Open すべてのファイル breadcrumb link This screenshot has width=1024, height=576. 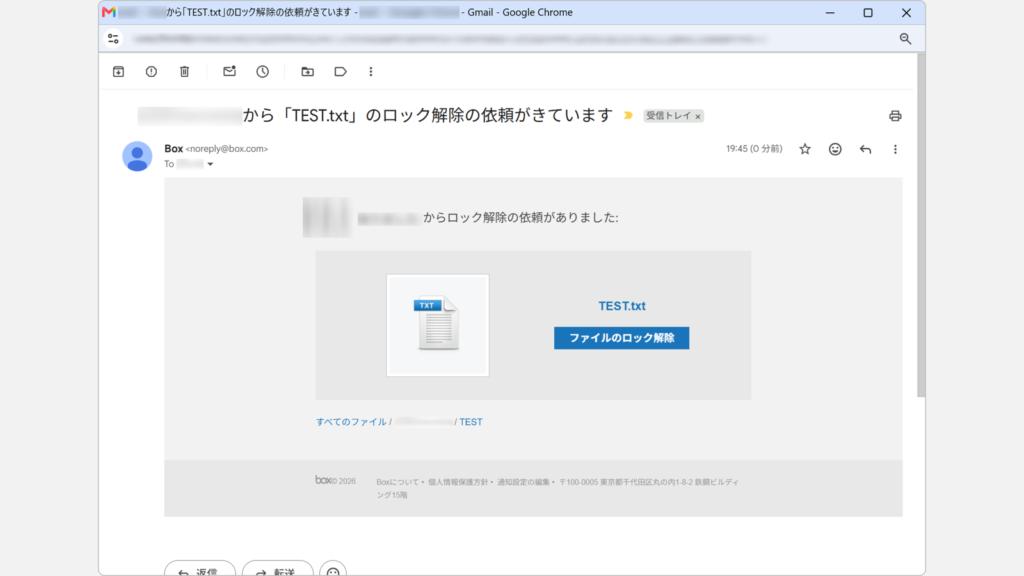coord(351,422)
